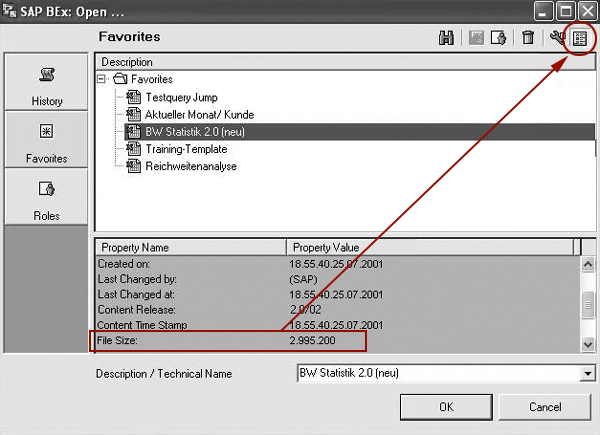Image resolution: width=600 pixels, height=435 pixels.
Task: Close the SAP BEx Open dialog
Action: click(587, 11)
